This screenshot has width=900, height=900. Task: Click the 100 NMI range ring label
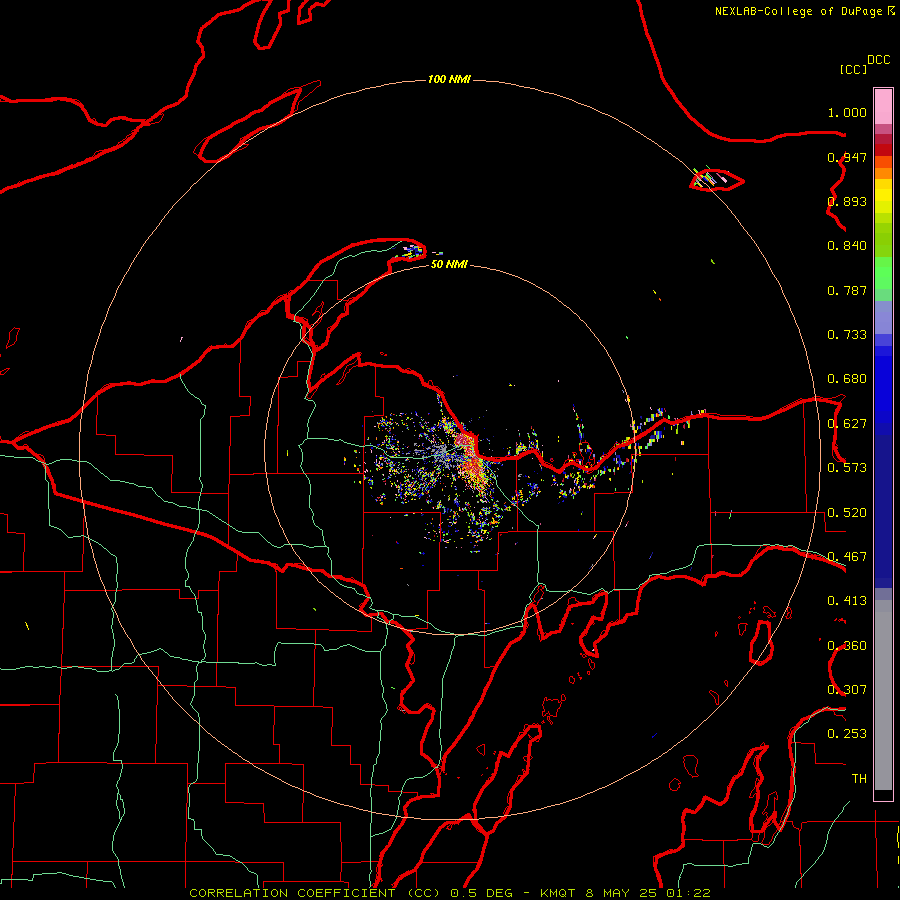[449, 79]
